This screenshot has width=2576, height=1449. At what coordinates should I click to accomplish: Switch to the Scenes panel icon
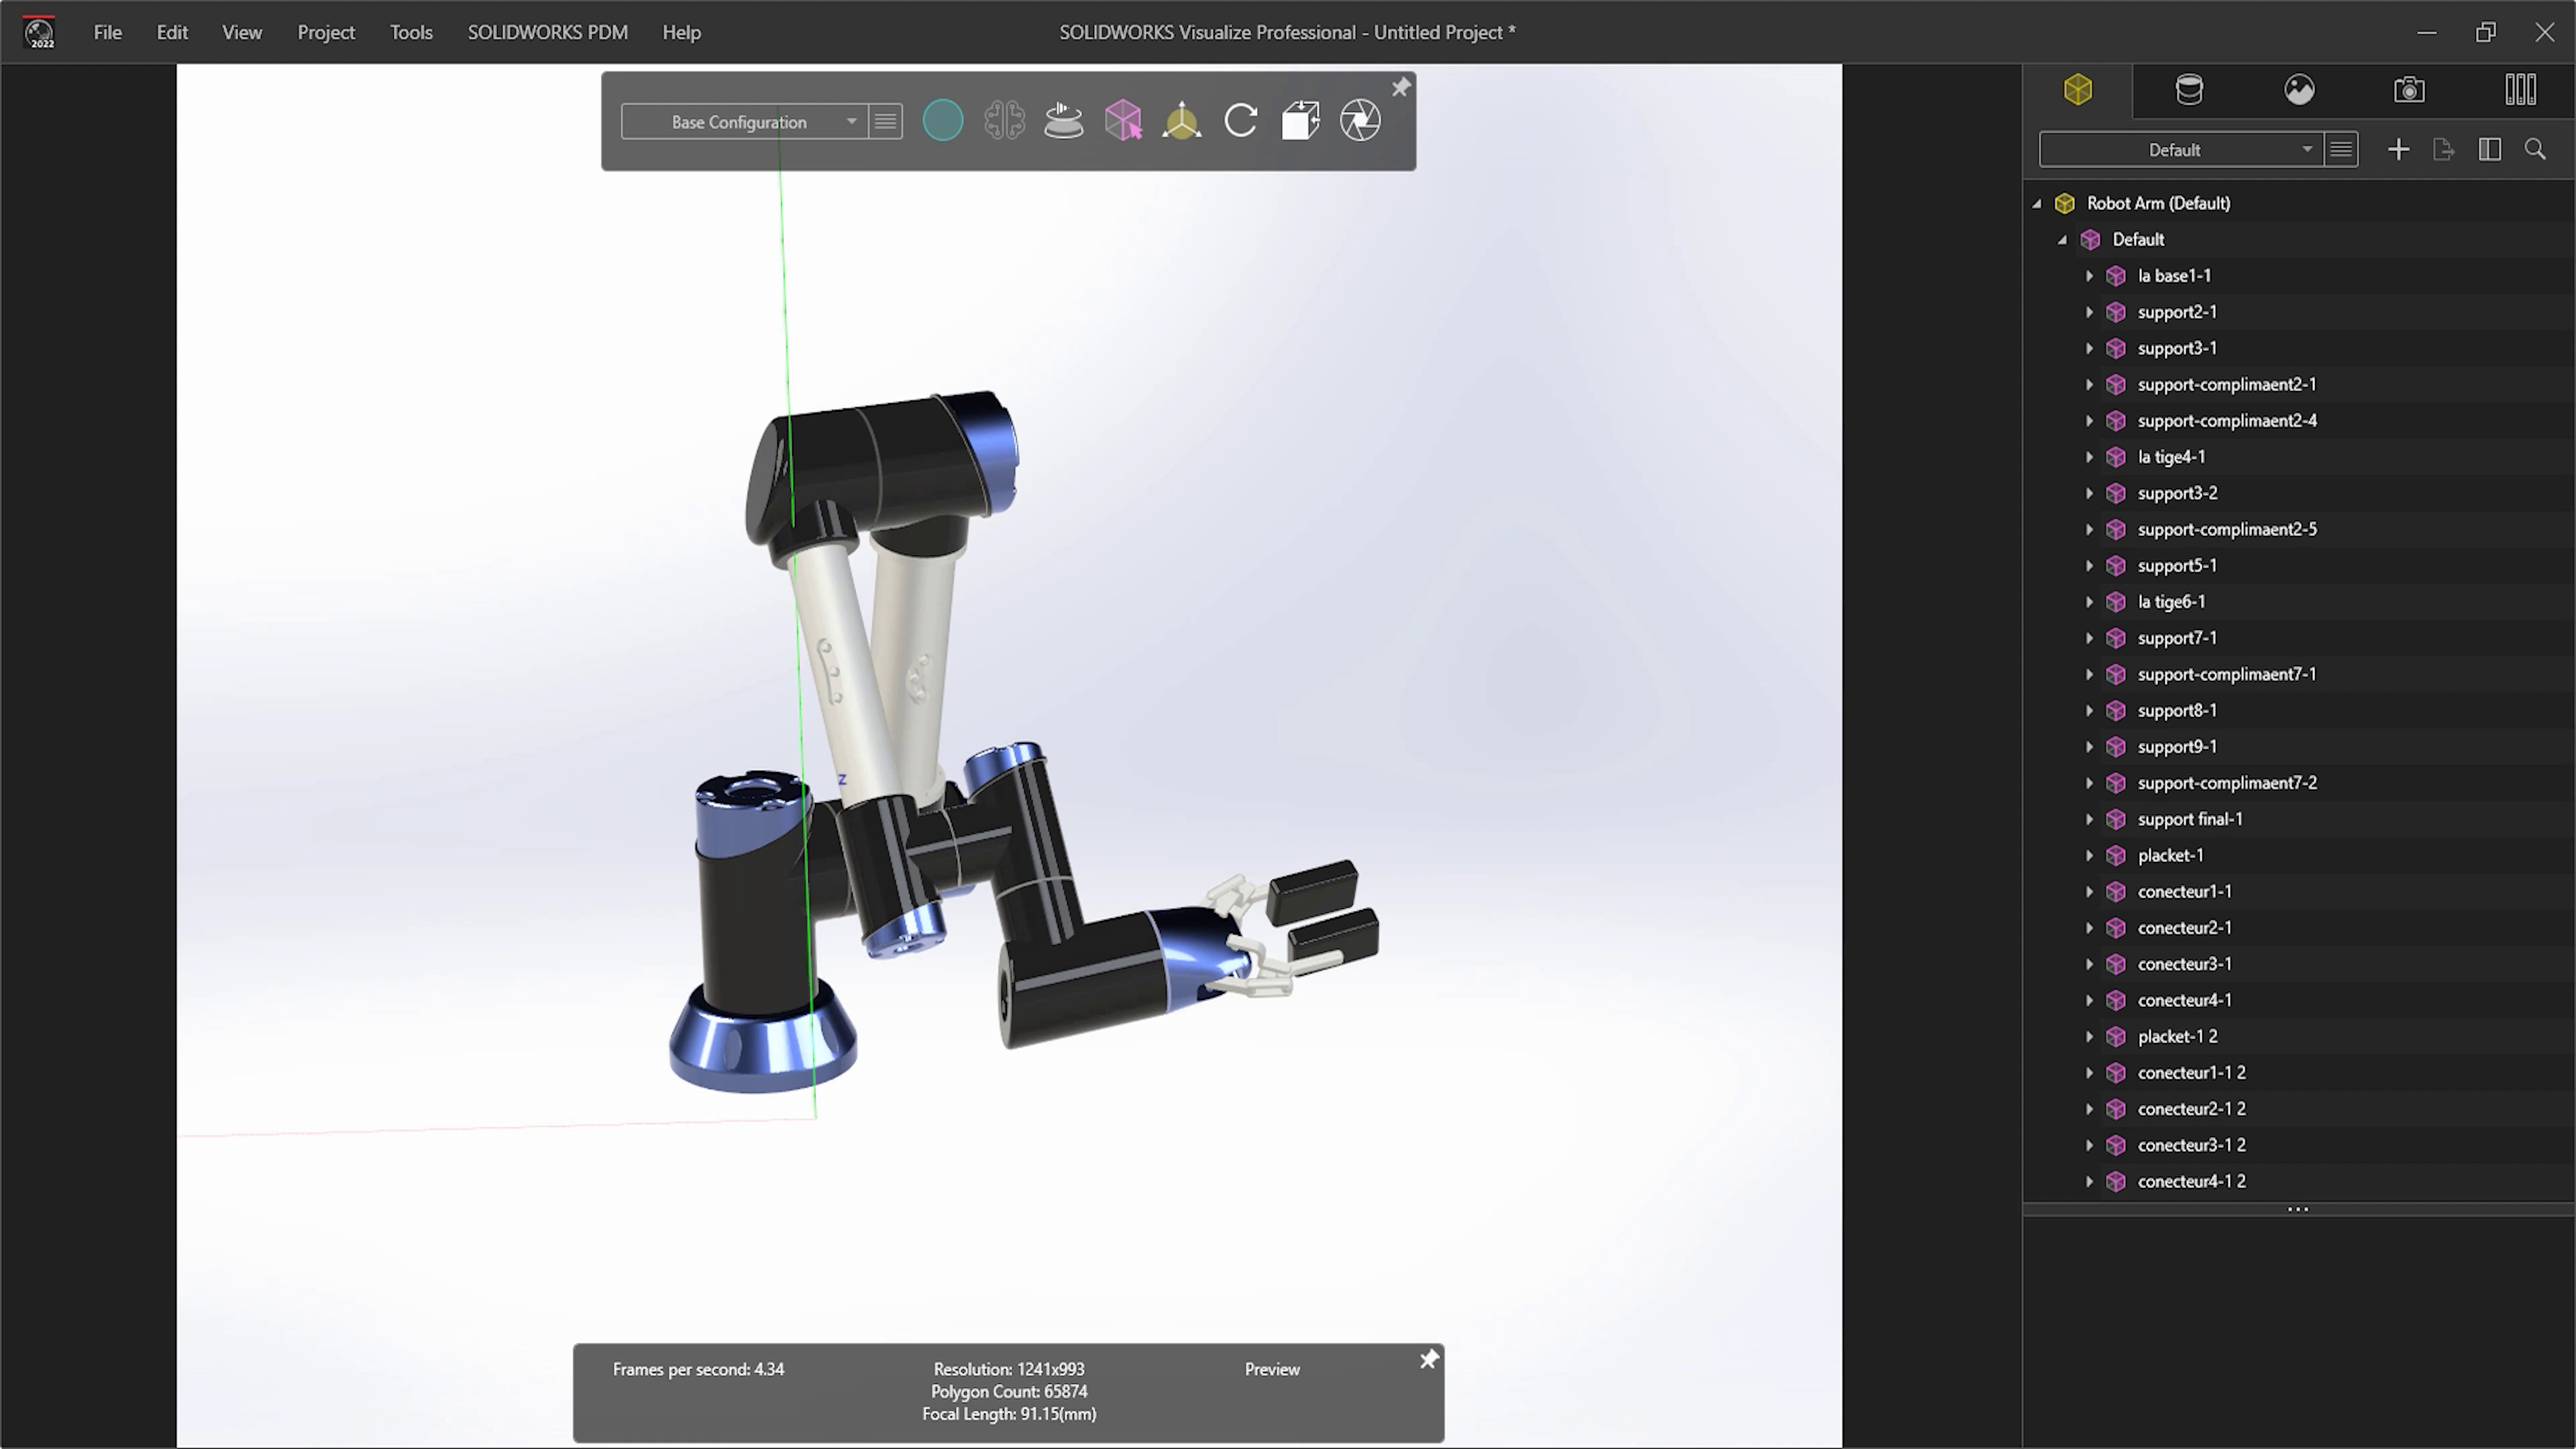2299,89
